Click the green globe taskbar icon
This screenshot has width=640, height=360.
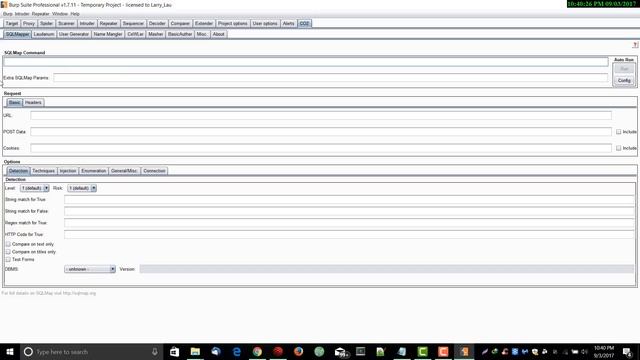point(319,351)
